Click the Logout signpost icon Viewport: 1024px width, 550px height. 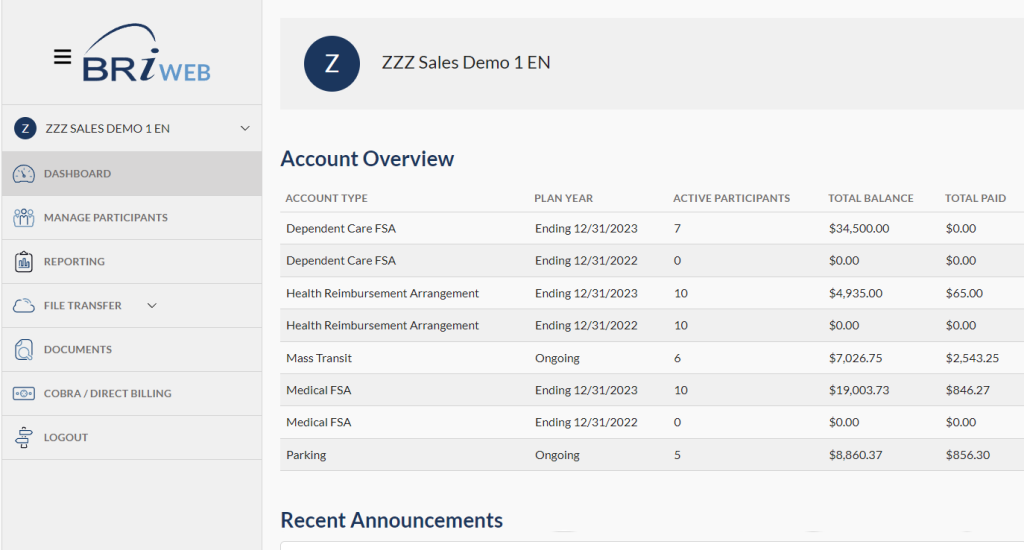[24, 438]
